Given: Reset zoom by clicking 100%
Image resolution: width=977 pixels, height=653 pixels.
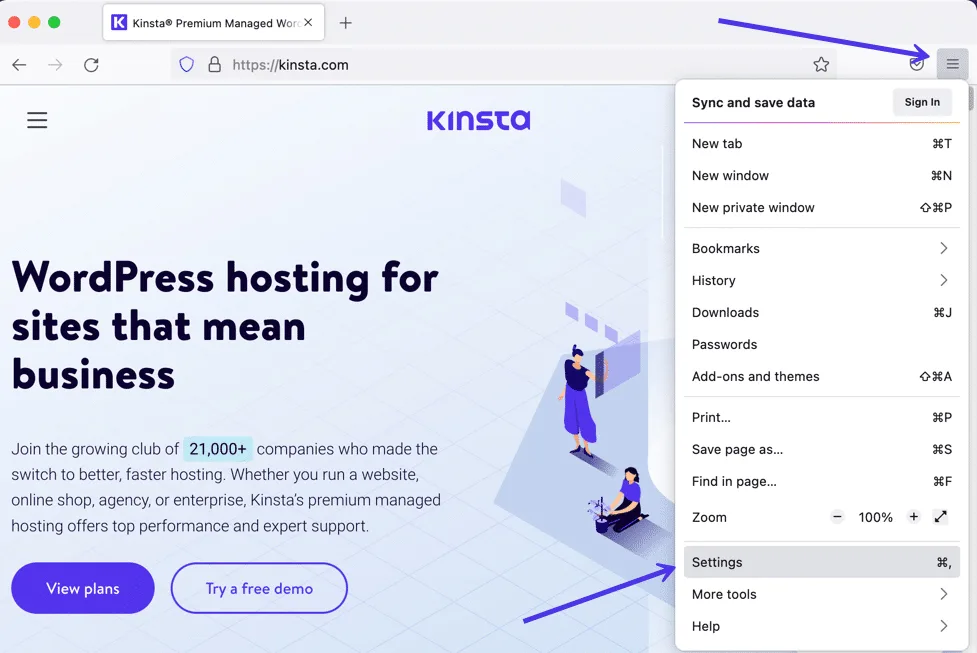Looking at the screenshot, I should 875,517.
